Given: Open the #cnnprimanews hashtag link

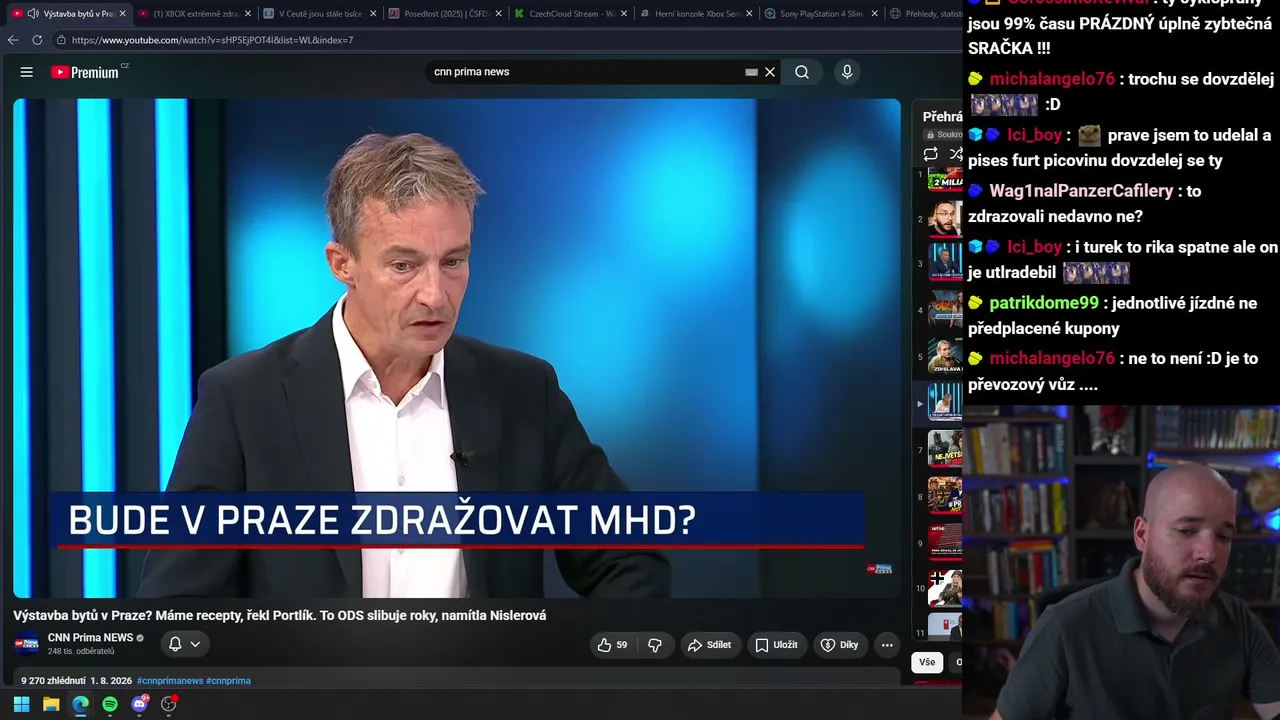Looking at the screenshot, I should [x=170, y=681].
